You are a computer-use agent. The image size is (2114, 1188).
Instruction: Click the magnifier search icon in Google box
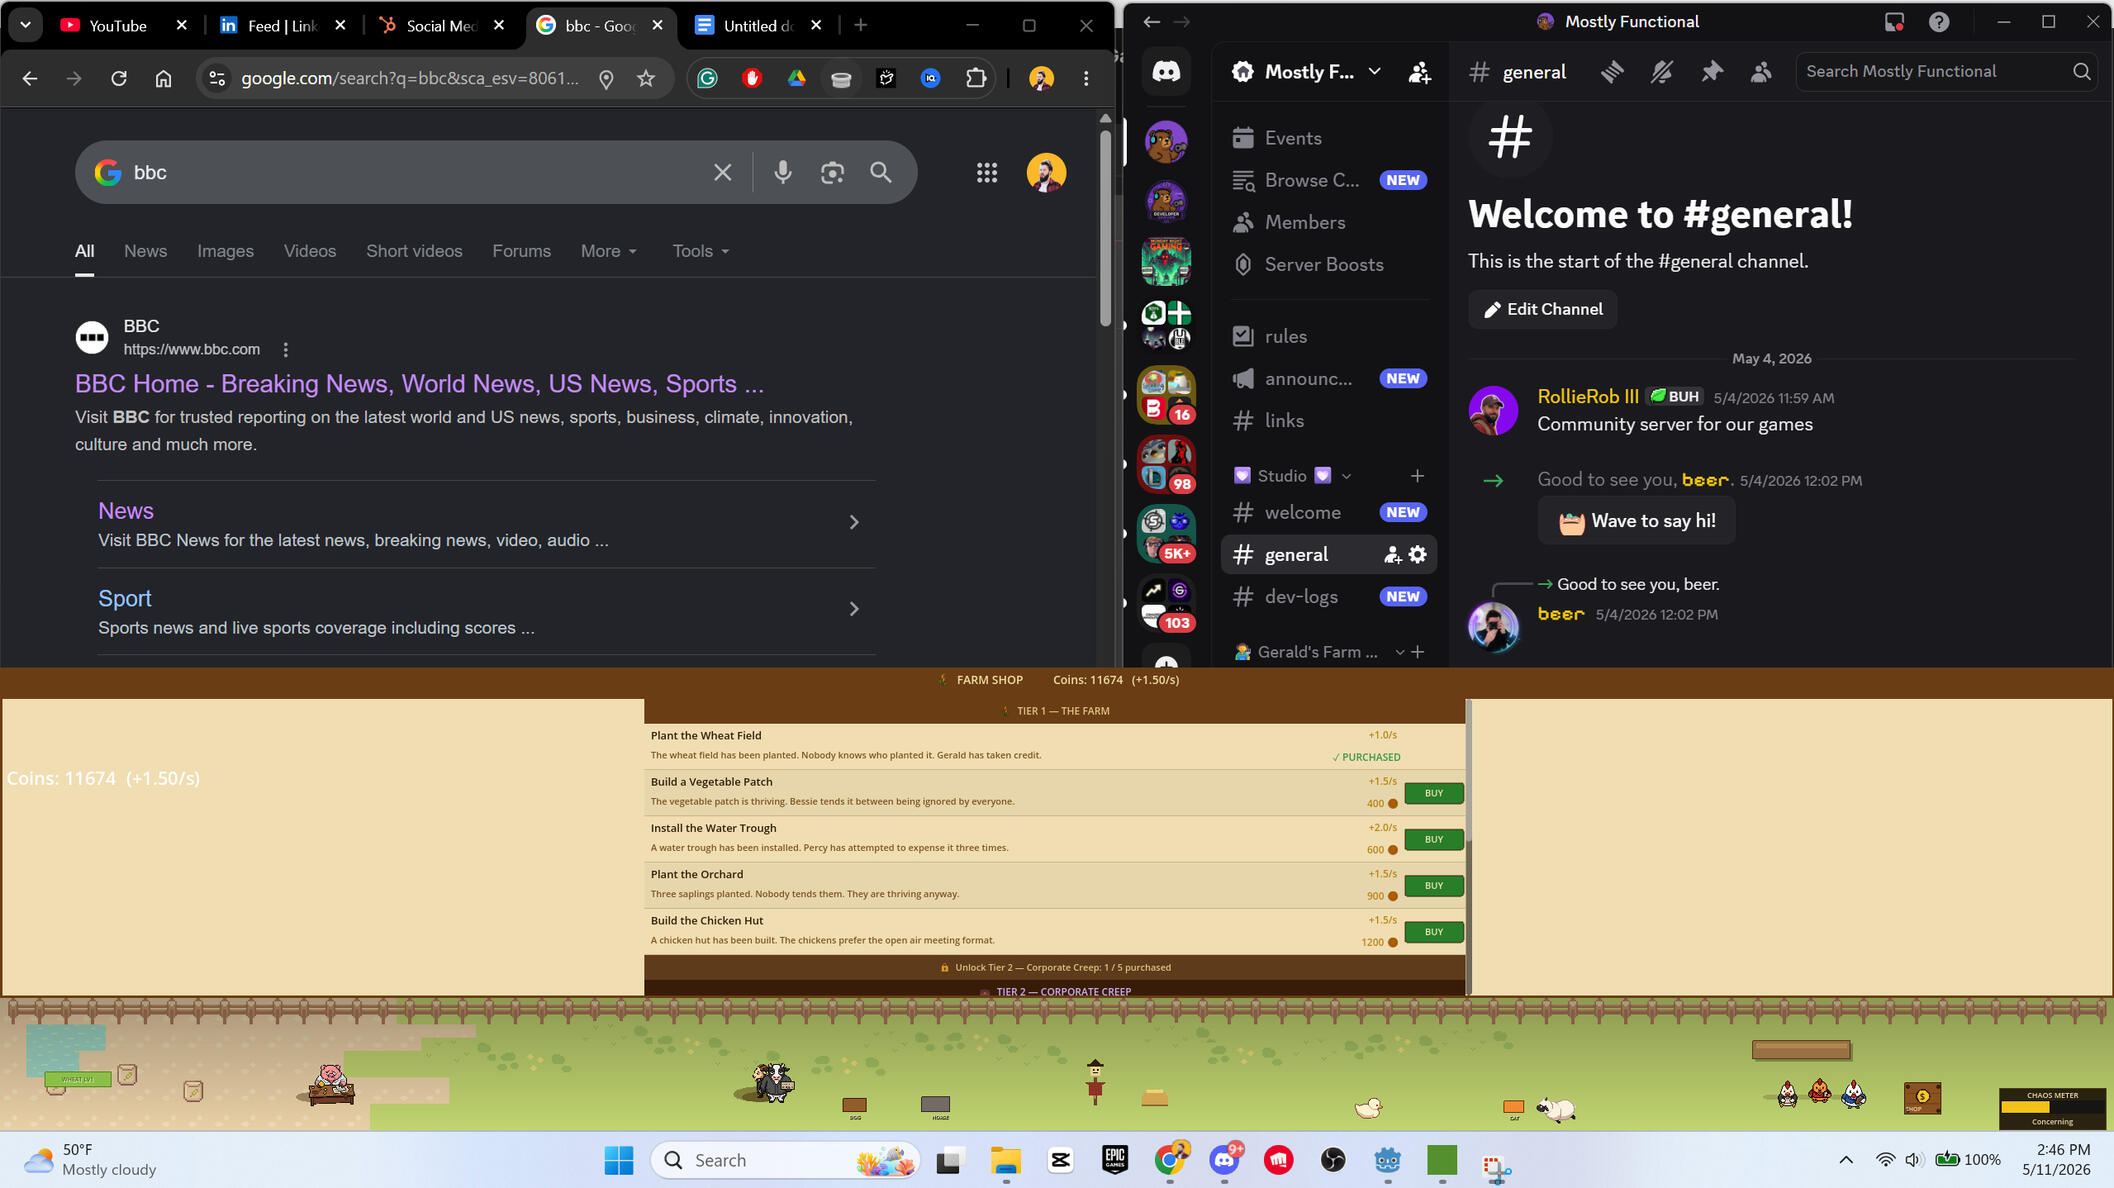pos(881,172)
